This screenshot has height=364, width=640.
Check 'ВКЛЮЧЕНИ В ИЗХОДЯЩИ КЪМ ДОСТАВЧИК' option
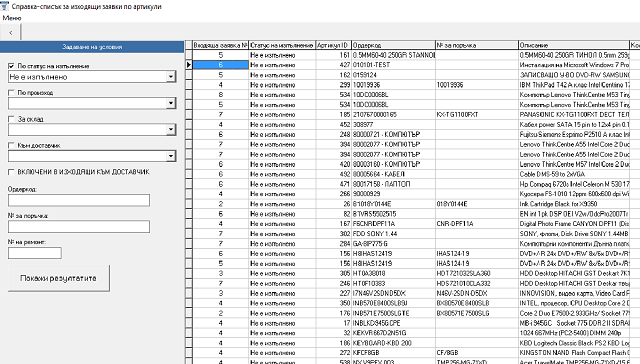[11, 172]
